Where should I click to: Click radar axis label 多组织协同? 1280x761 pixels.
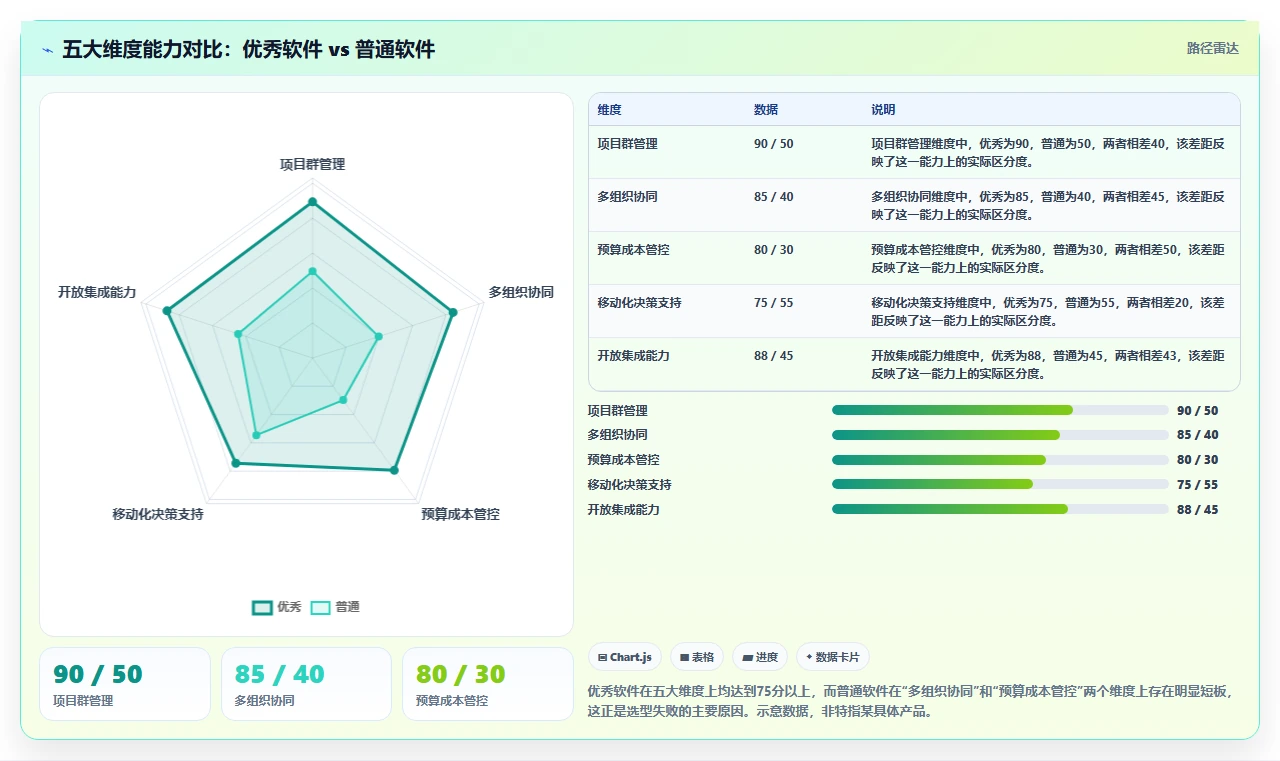521,292
